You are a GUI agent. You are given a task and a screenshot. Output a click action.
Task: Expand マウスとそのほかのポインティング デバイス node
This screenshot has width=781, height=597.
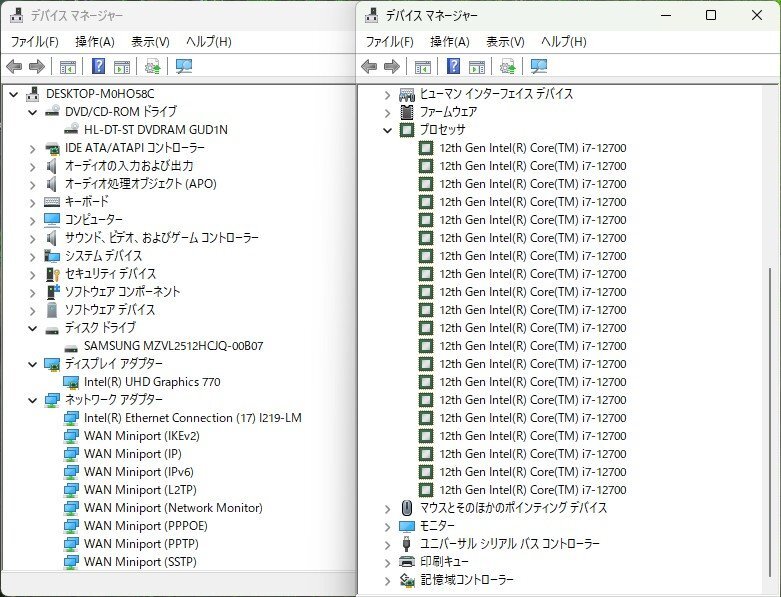click(388, 508)
